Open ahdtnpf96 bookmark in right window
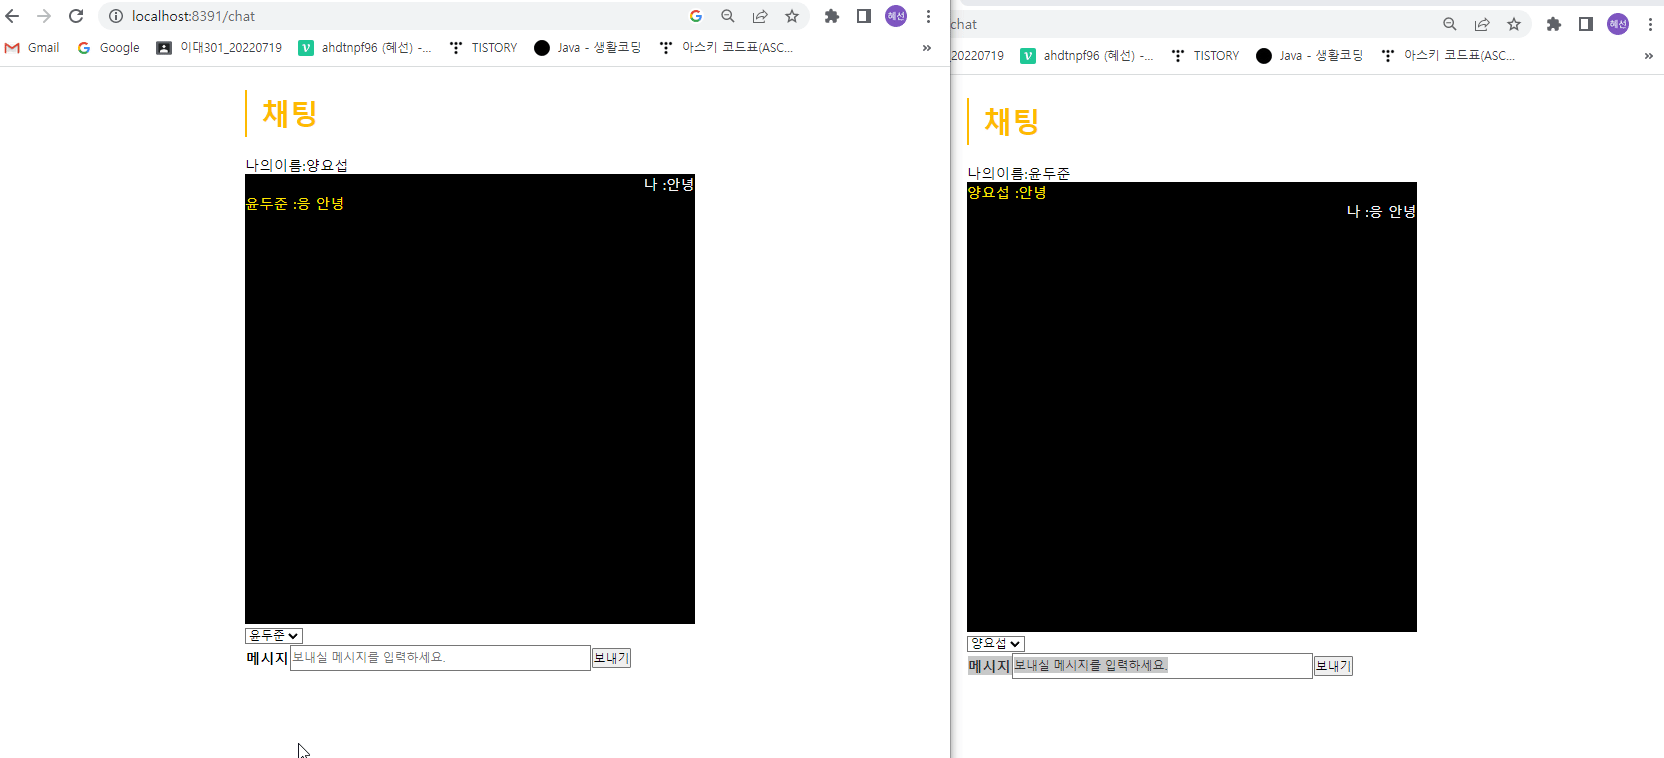The image size is (1664, 758). 1087,56
